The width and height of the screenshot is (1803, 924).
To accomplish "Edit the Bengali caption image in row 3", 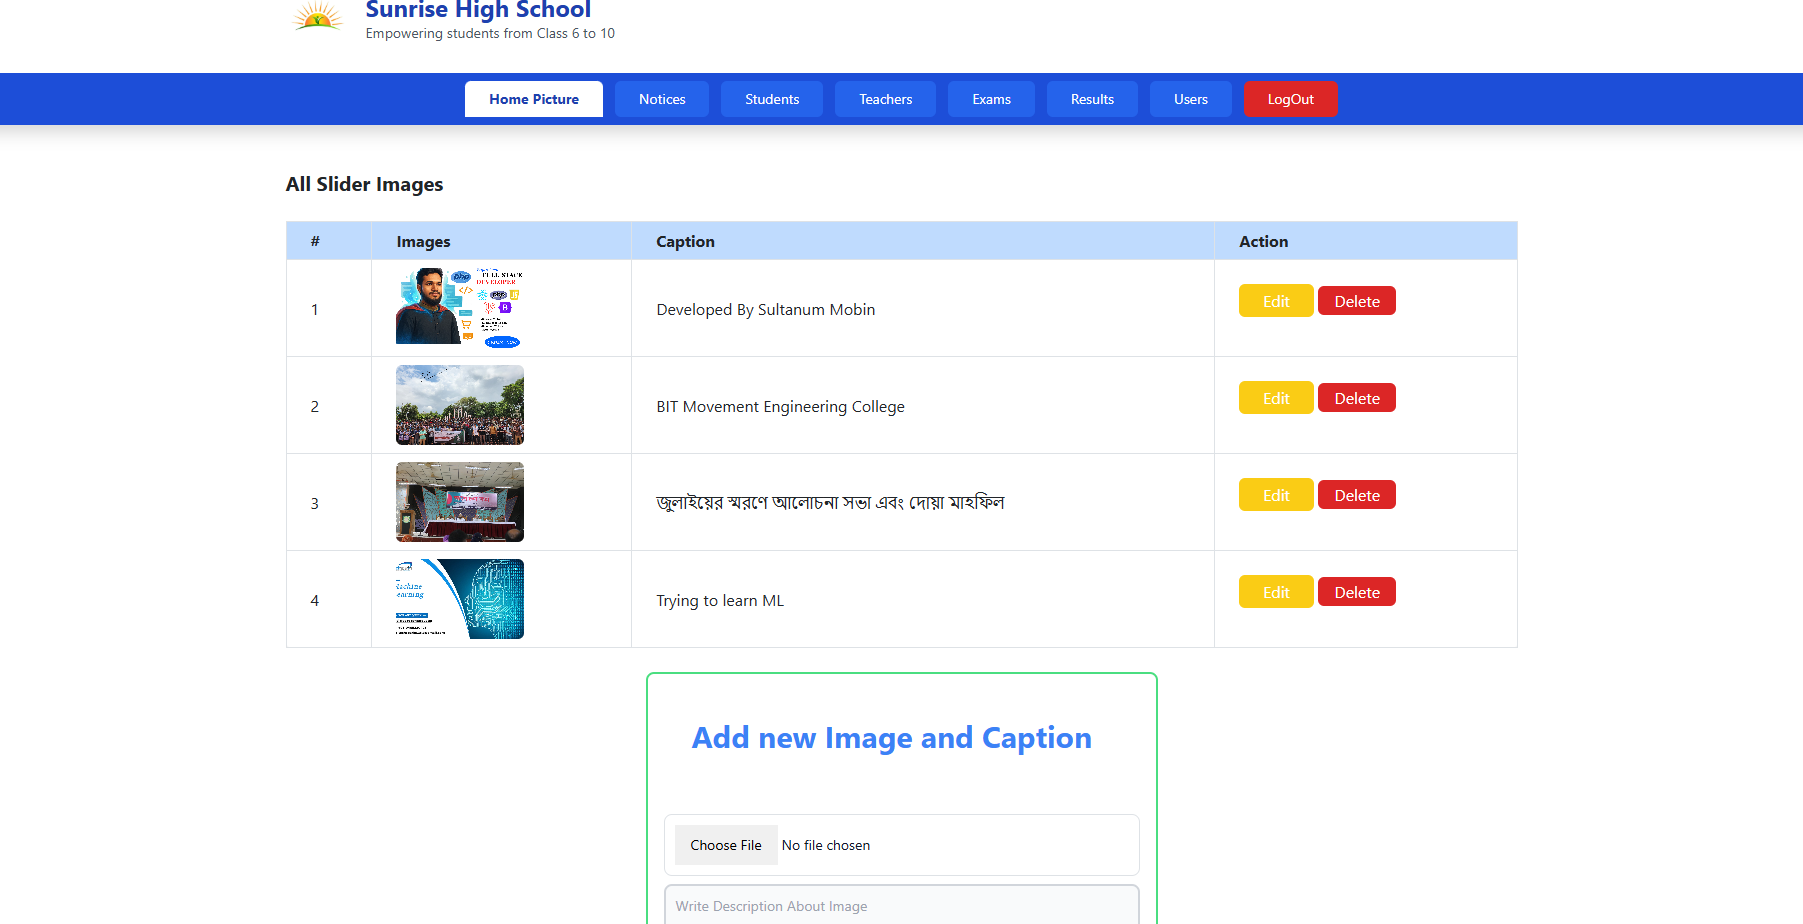I will tap(1276, 495).
